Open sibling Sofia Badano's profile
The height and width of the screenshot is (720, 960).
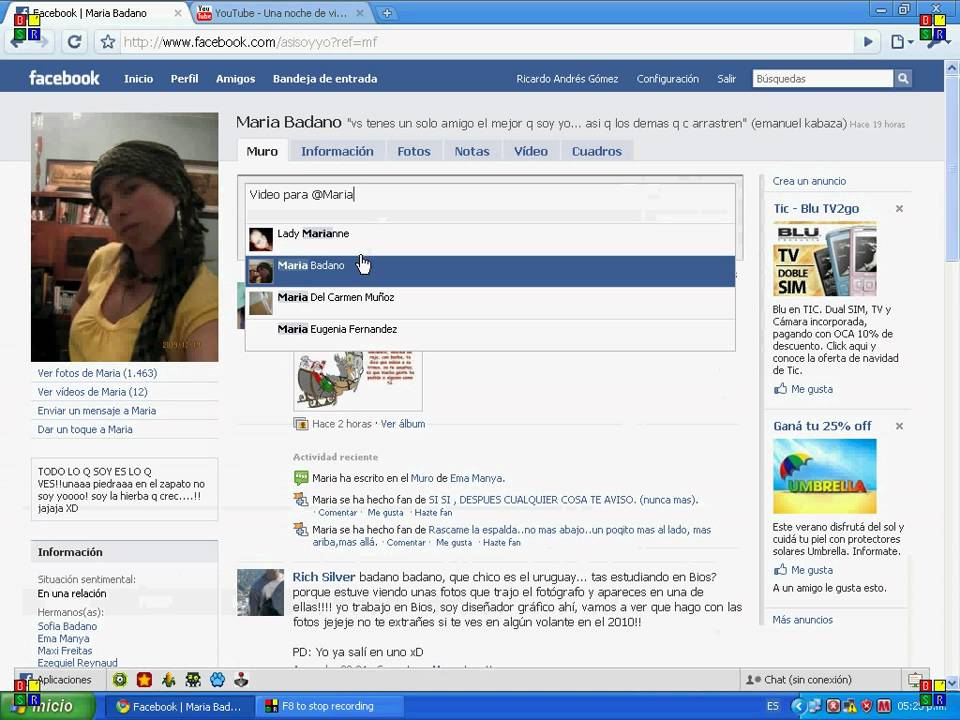67,626
